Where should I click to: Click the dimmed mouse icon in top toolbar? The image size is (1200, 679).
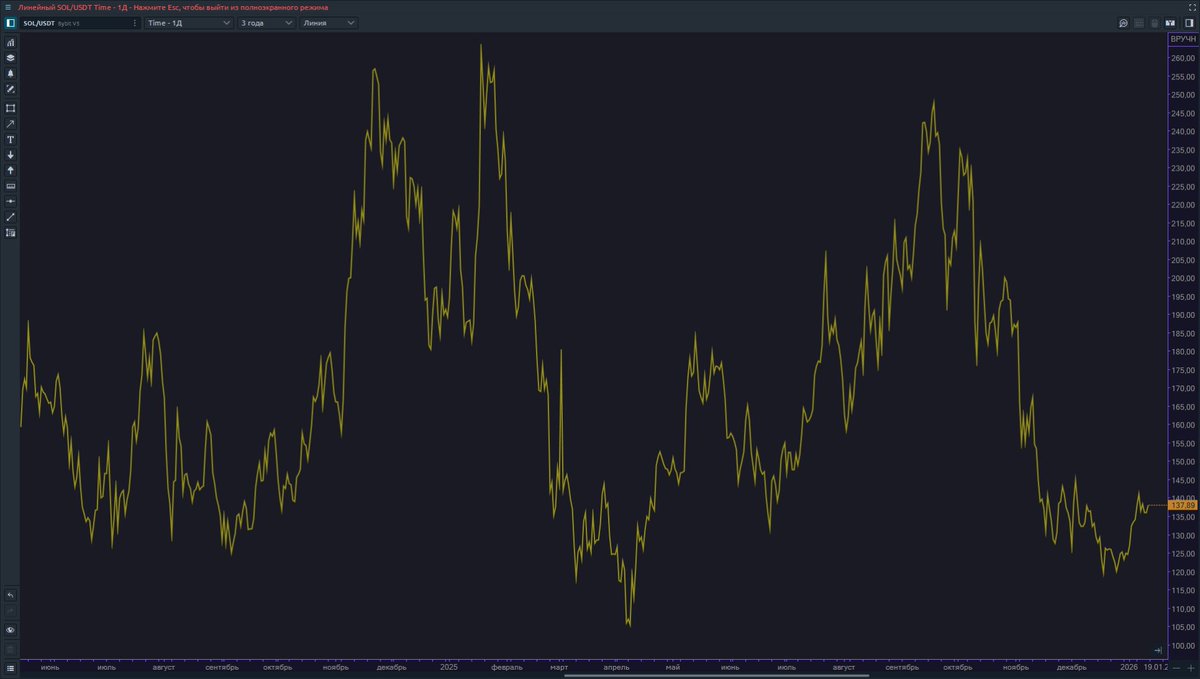[1154, 23]
